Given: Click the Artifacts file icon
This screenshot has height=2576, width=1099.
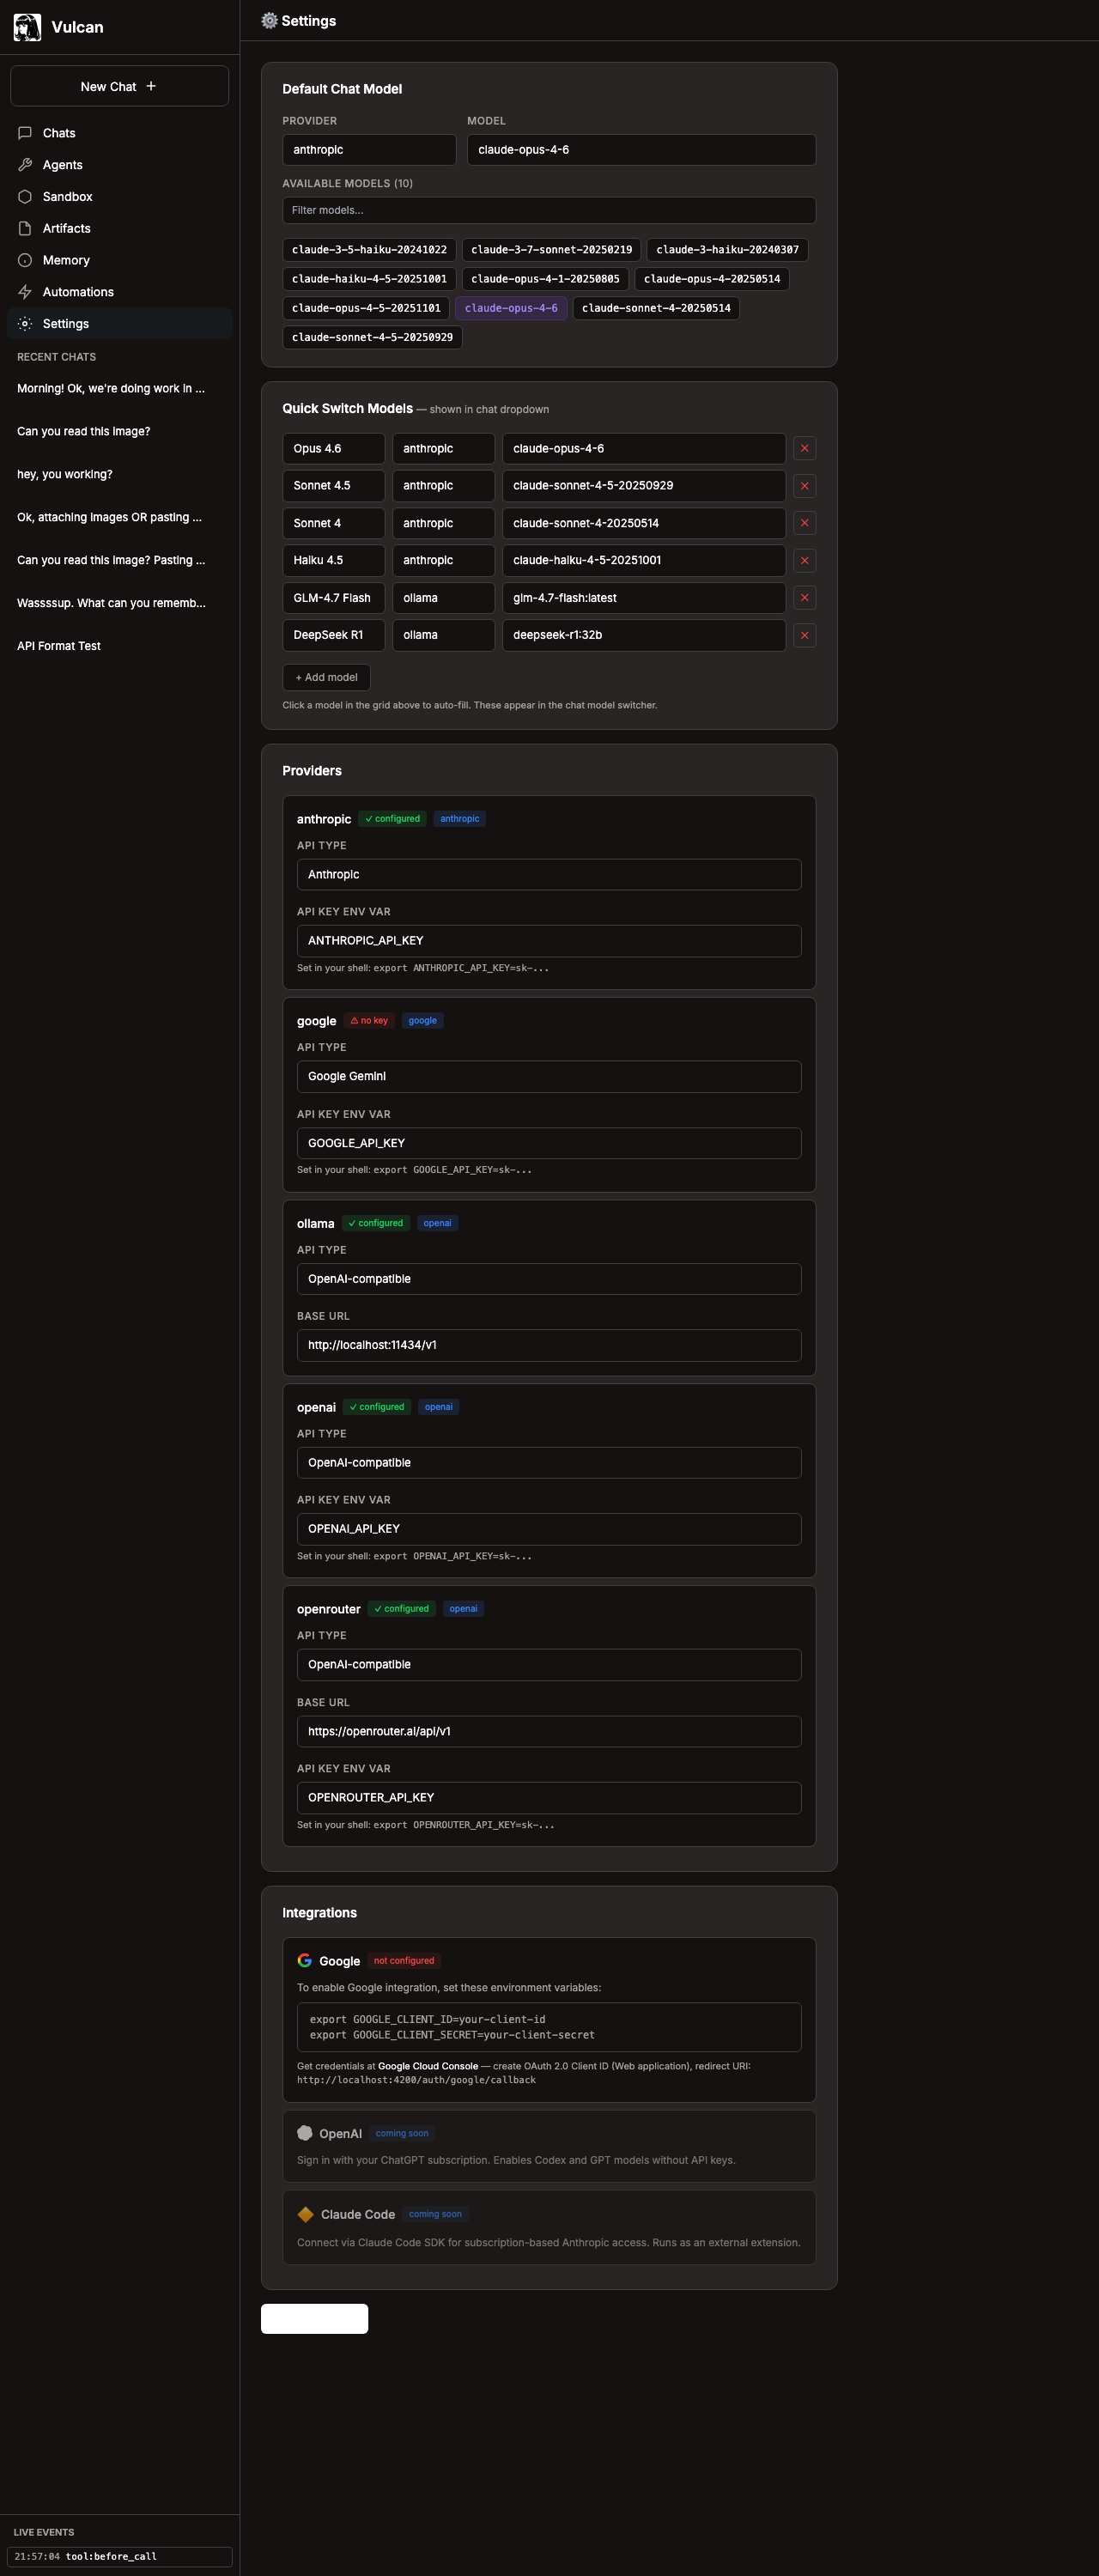Looking at the screenshot, I should point(25,228).
